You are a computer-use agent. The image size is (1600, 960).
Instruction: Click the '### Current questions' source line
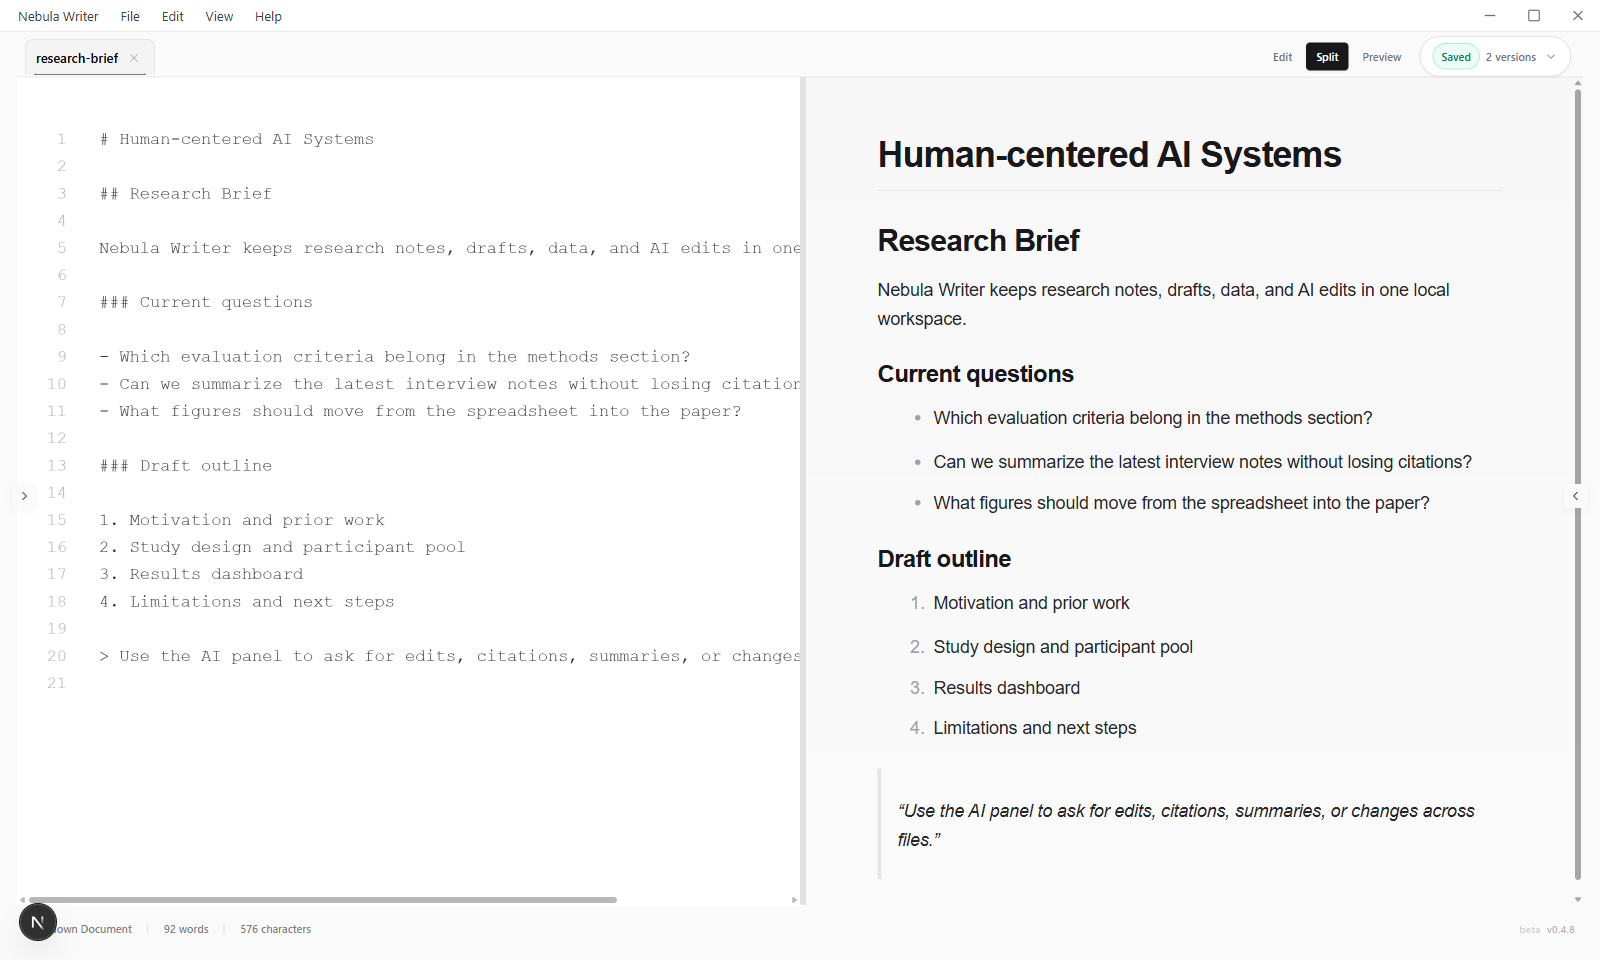coord(206,302)
